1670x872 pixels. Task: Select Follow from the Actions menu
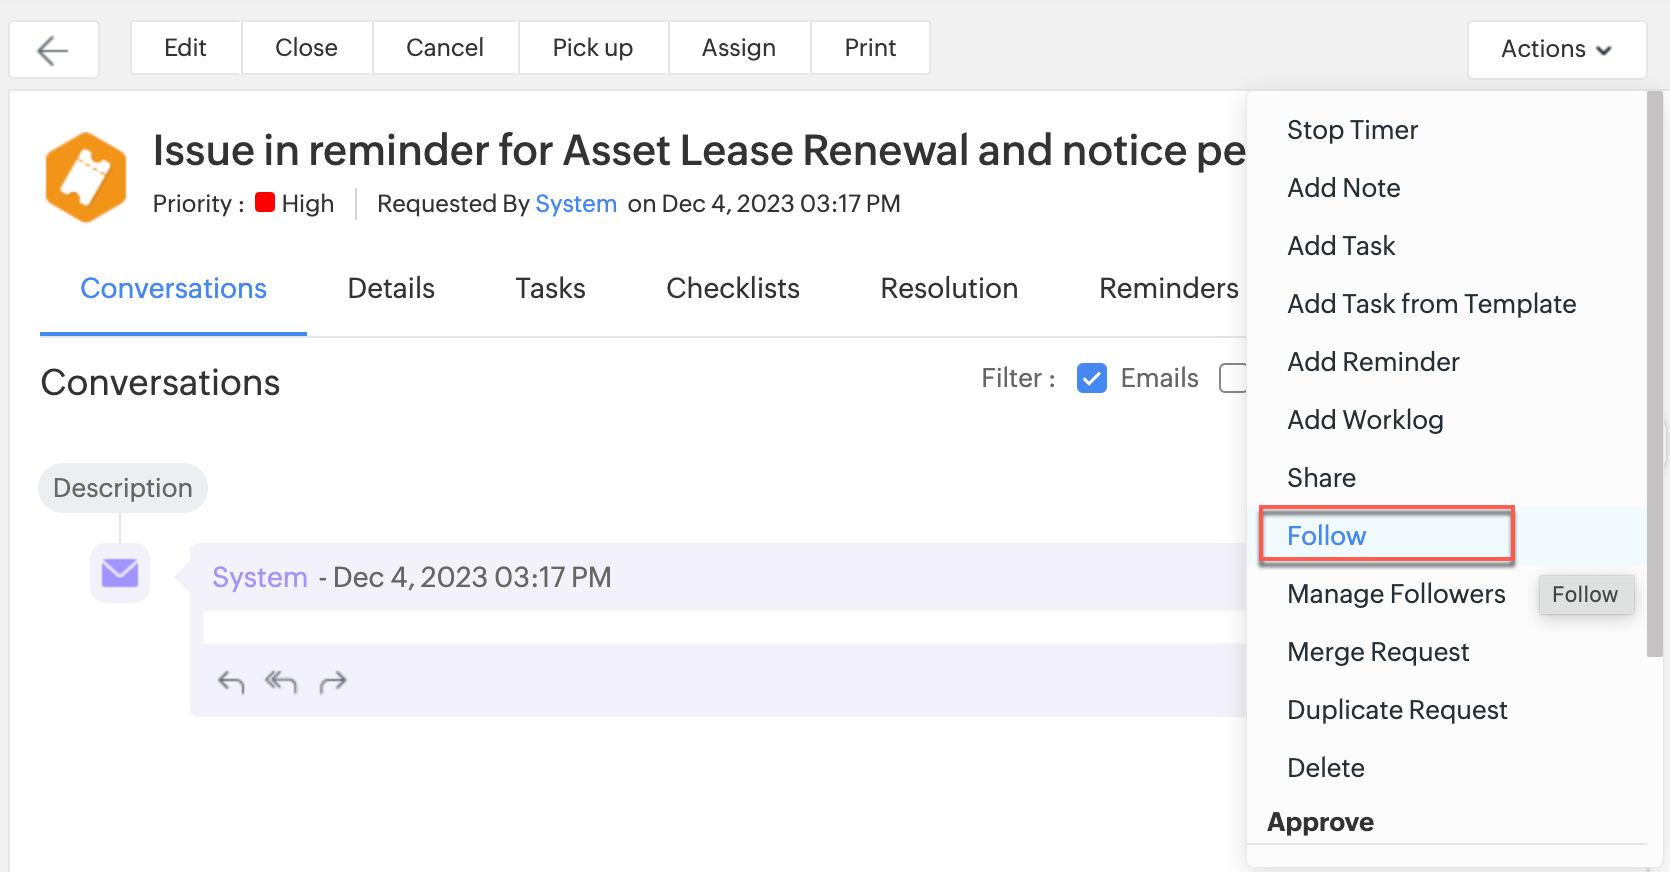(x=1327, y=536)
